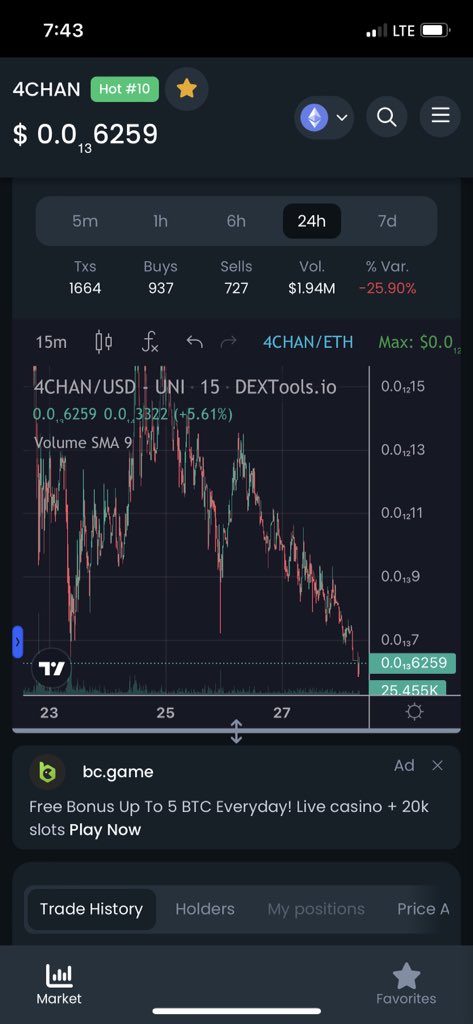473x1024 pixels.
Task: Click date label 27 on time axis
Action: (282, 712)
